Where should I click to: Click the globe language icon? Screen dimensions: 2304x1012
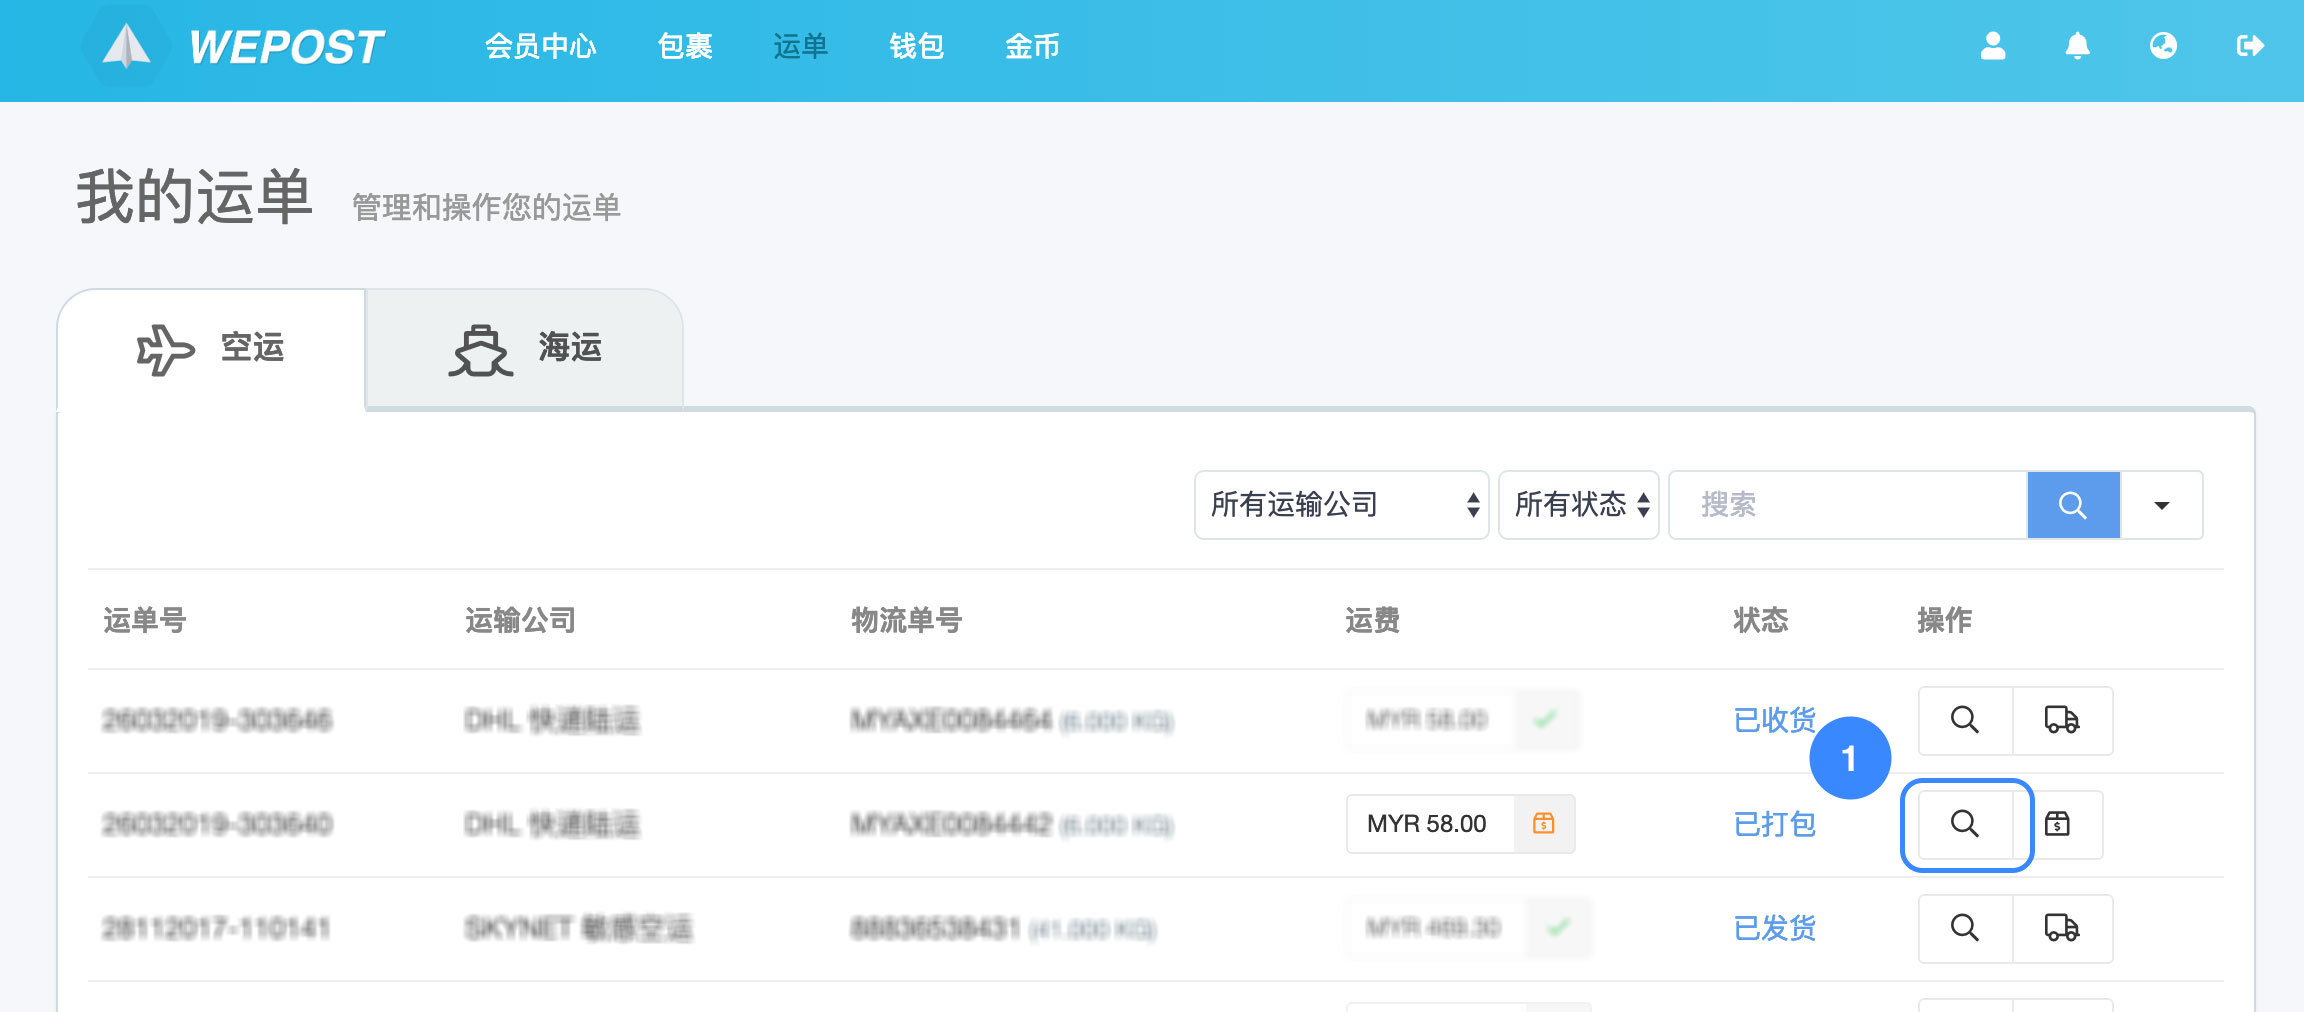2163,46
